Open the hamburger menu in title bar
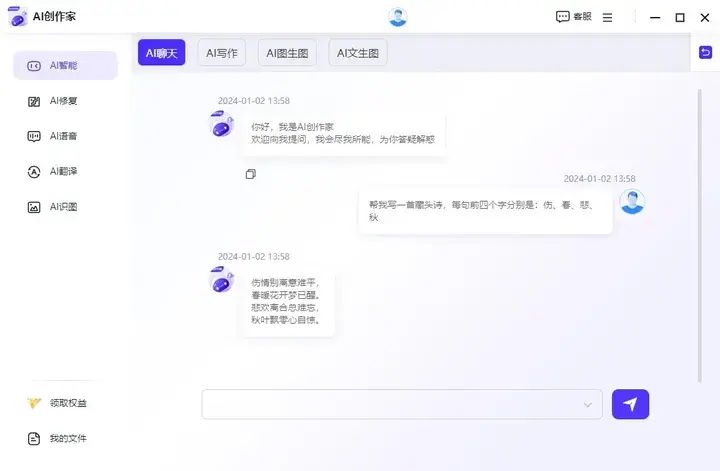 (607, 17)
